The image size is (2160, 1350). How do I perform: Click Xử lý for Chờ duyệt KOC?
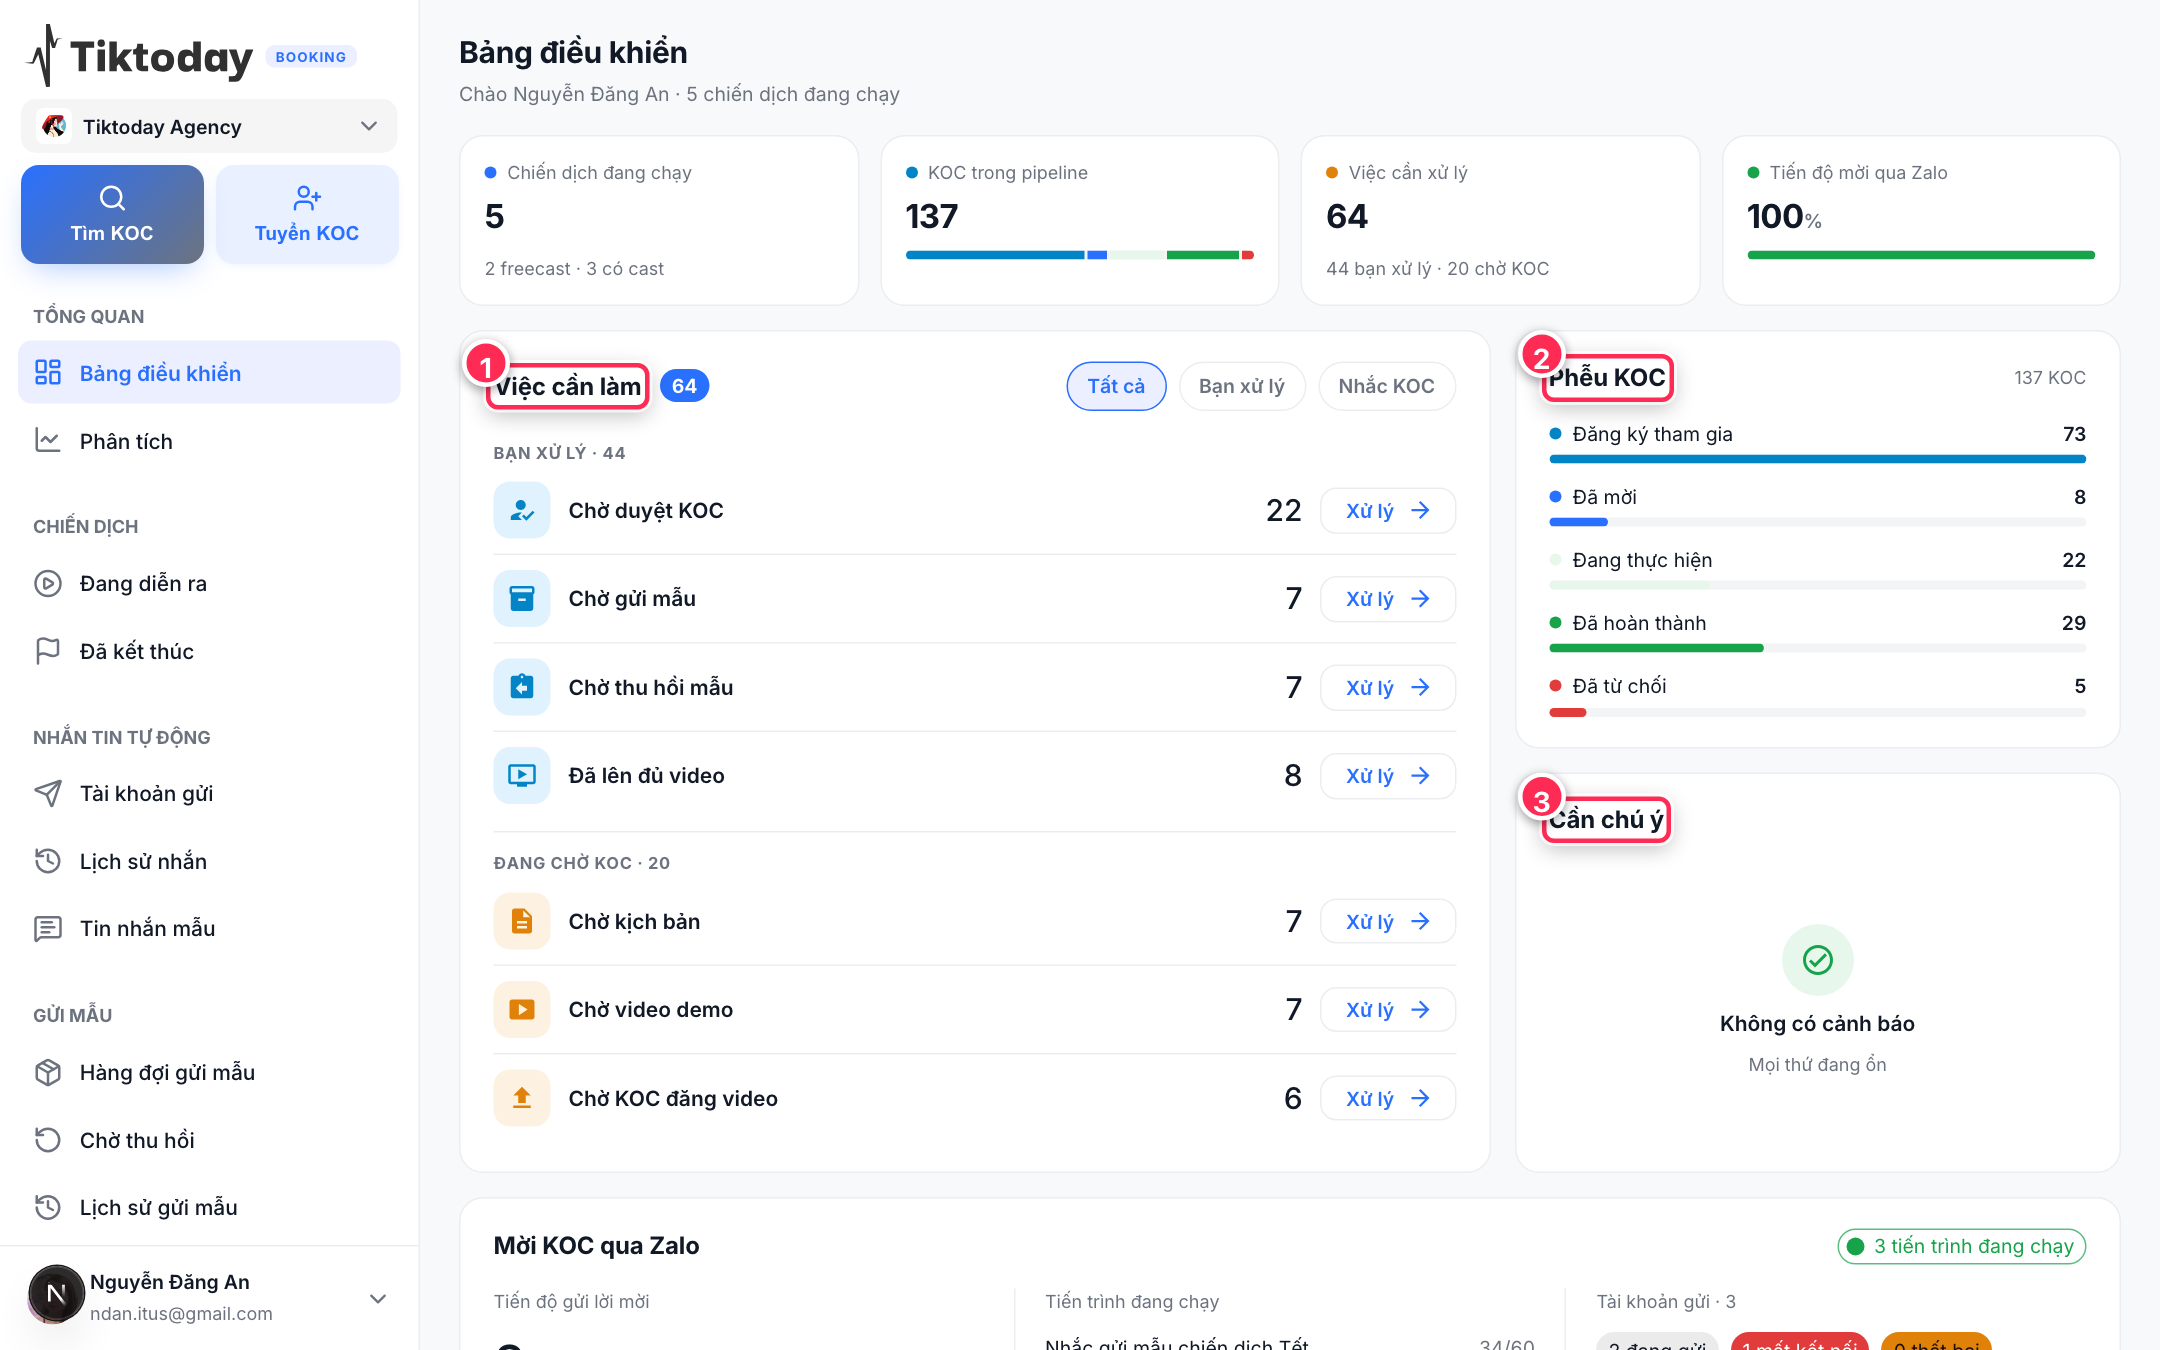click(x=1388, y=510)
